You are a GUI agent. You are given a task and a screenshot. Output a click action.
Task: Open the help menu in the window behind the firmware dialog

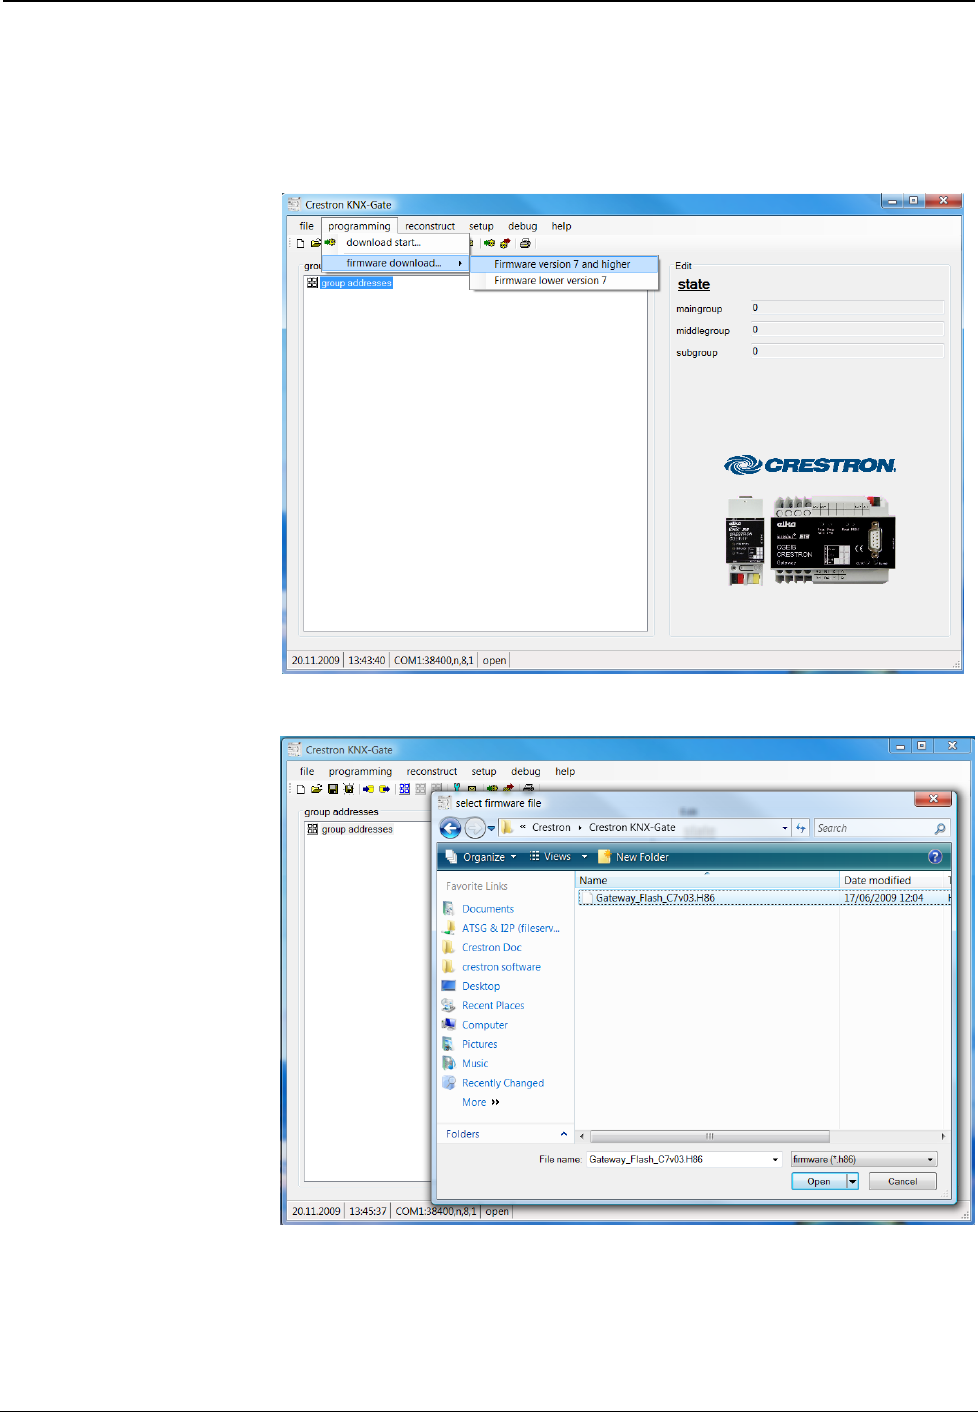point(565,772)
